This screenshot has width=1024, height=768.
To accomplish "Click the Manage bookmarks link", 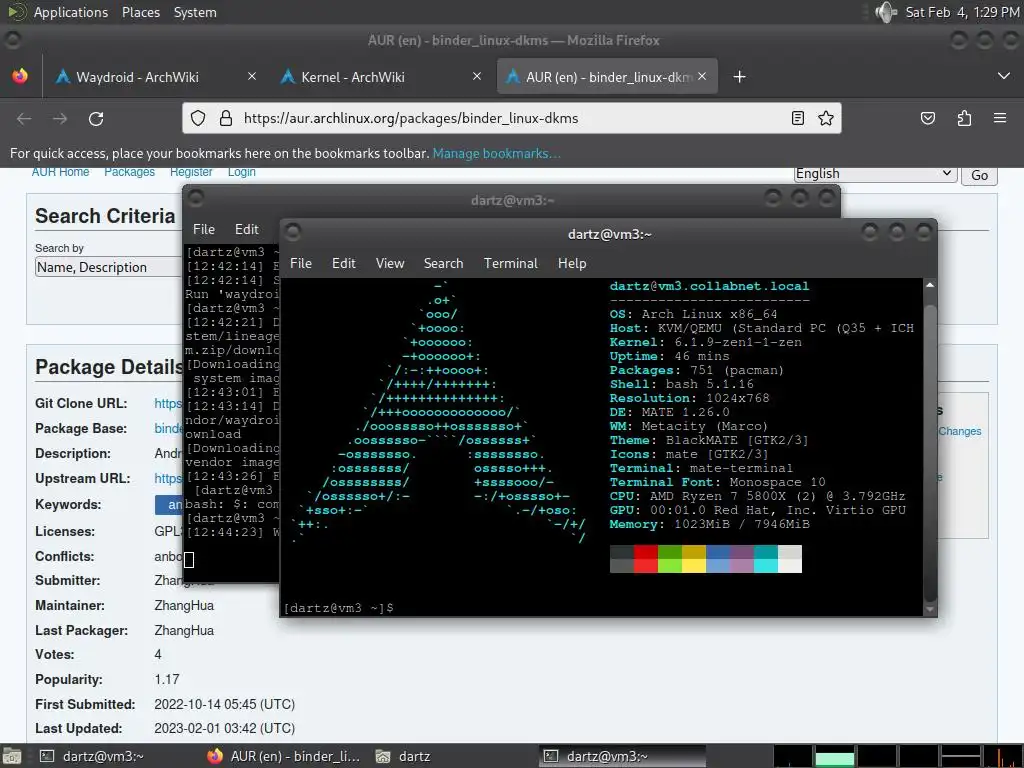I will coord(496,153).
